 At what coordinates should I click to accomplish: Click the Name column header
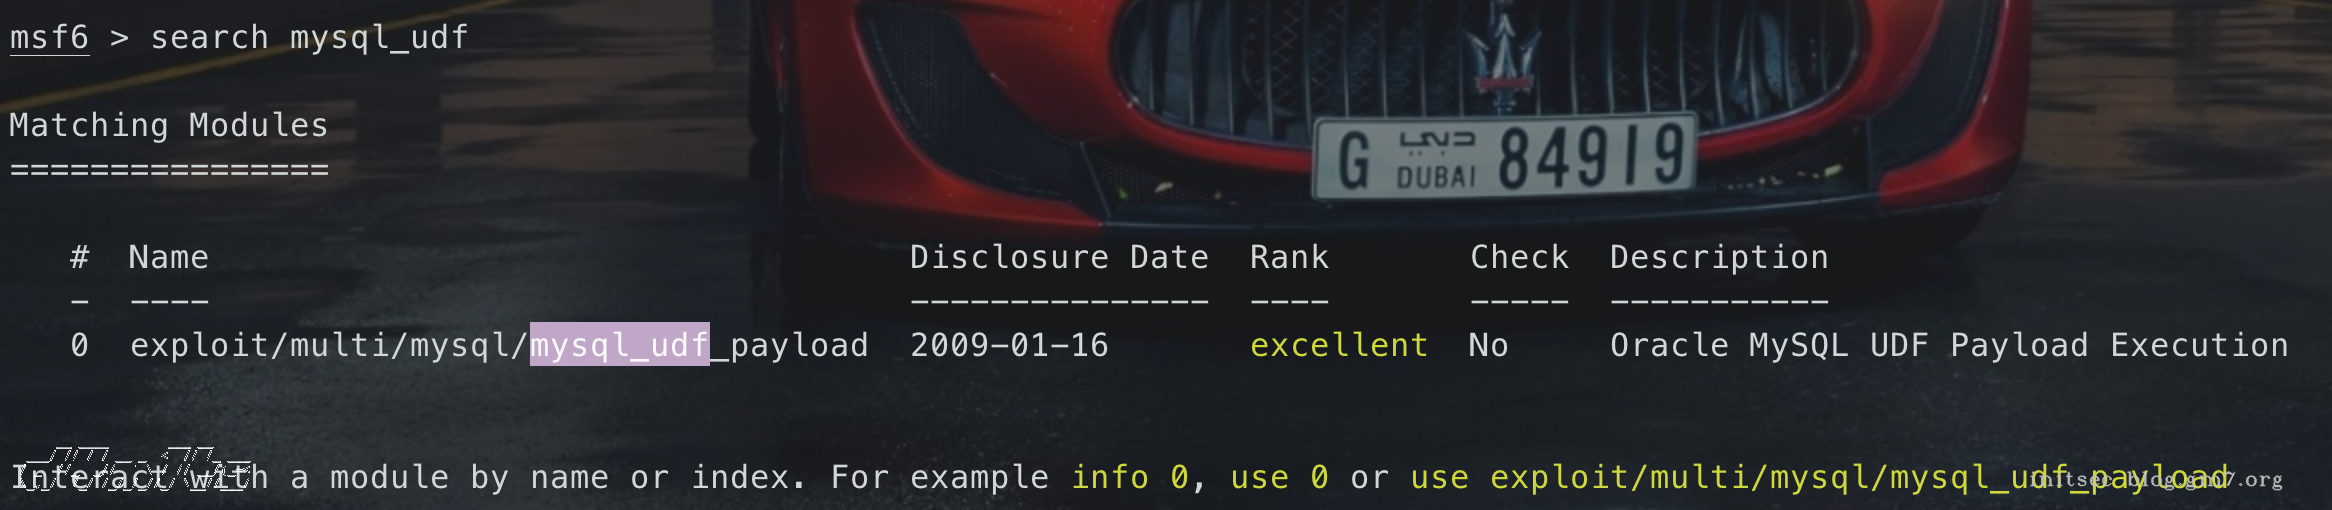point(168,257)
